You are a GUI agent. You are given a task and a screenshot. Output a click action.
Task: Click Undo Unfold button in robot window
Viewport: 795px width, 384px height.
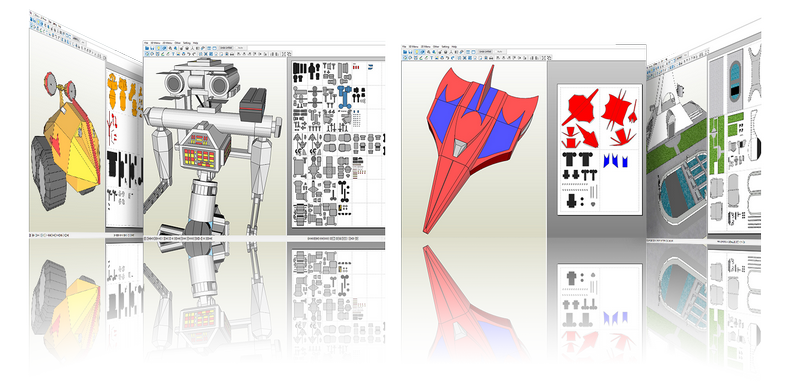click(226, 48)
